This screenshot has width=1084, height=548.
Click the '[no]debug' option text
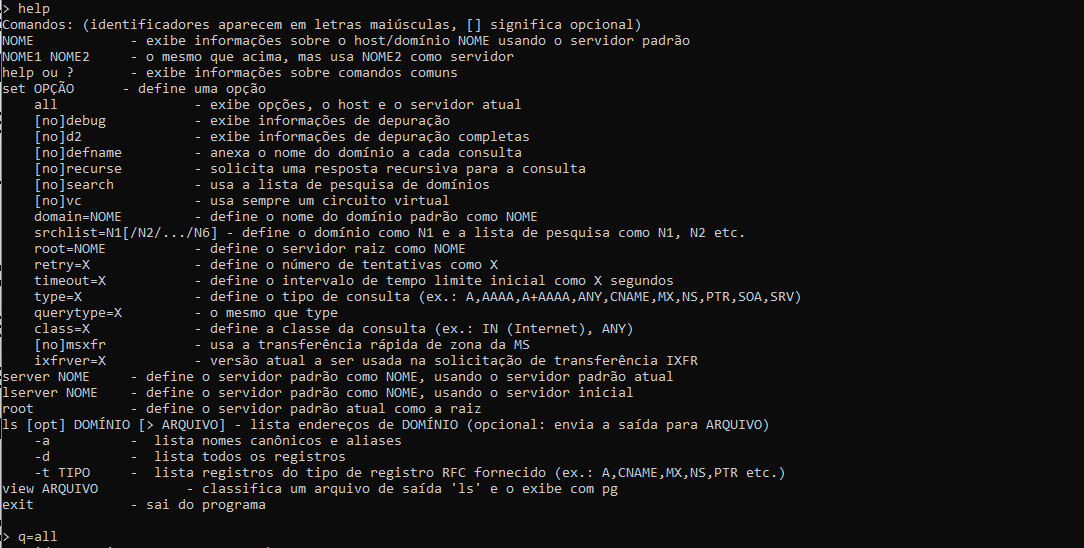pyautogui.click(x=70, y=120)
